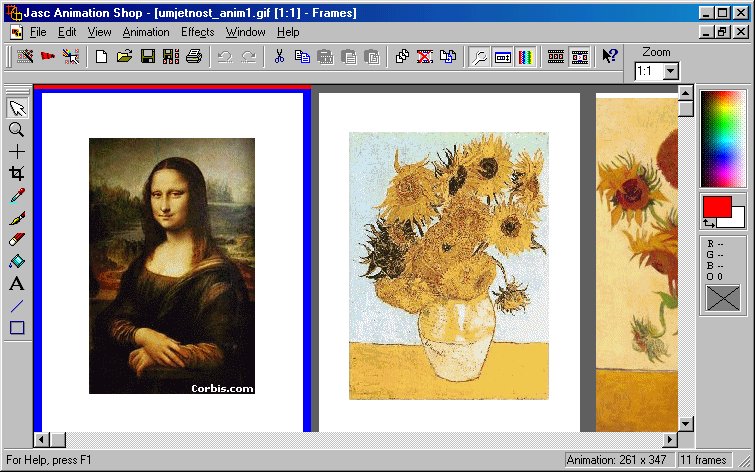This screenshot has height=472, width=755.
Task: Open the Help menu
Action: 288,32
